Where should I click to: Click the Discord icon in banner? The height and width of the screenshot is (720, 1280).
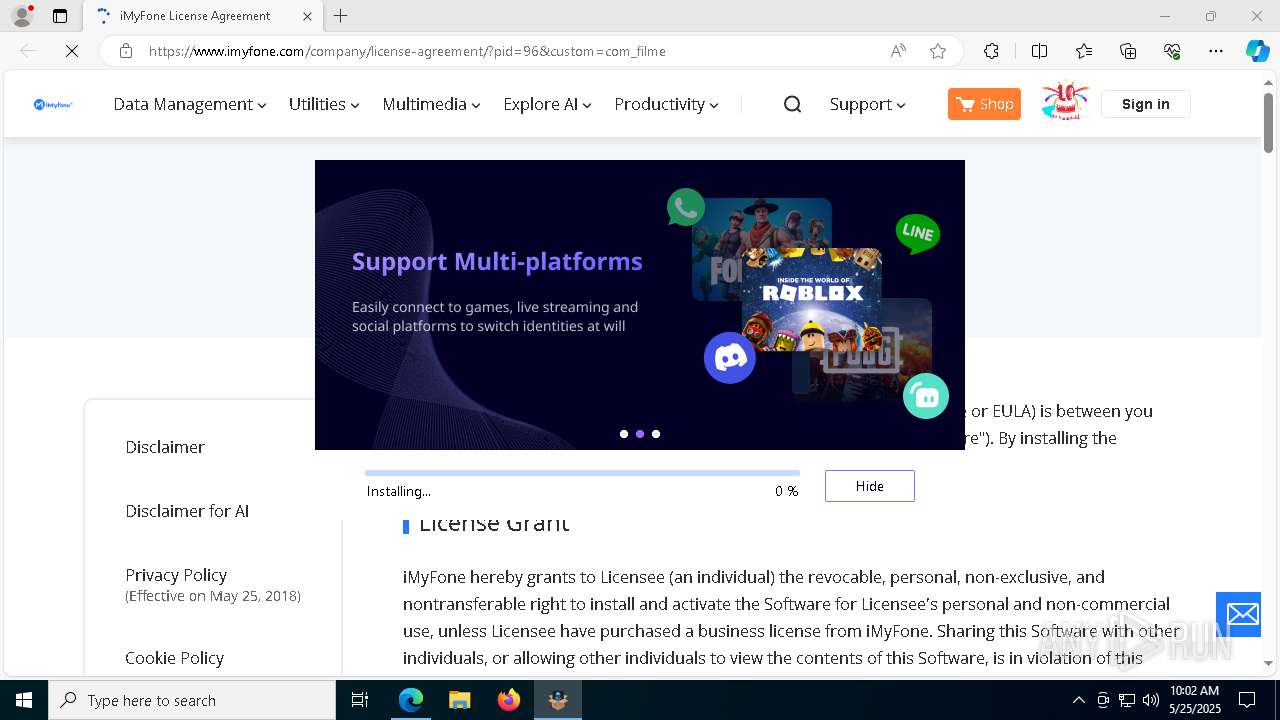point(729,358)
